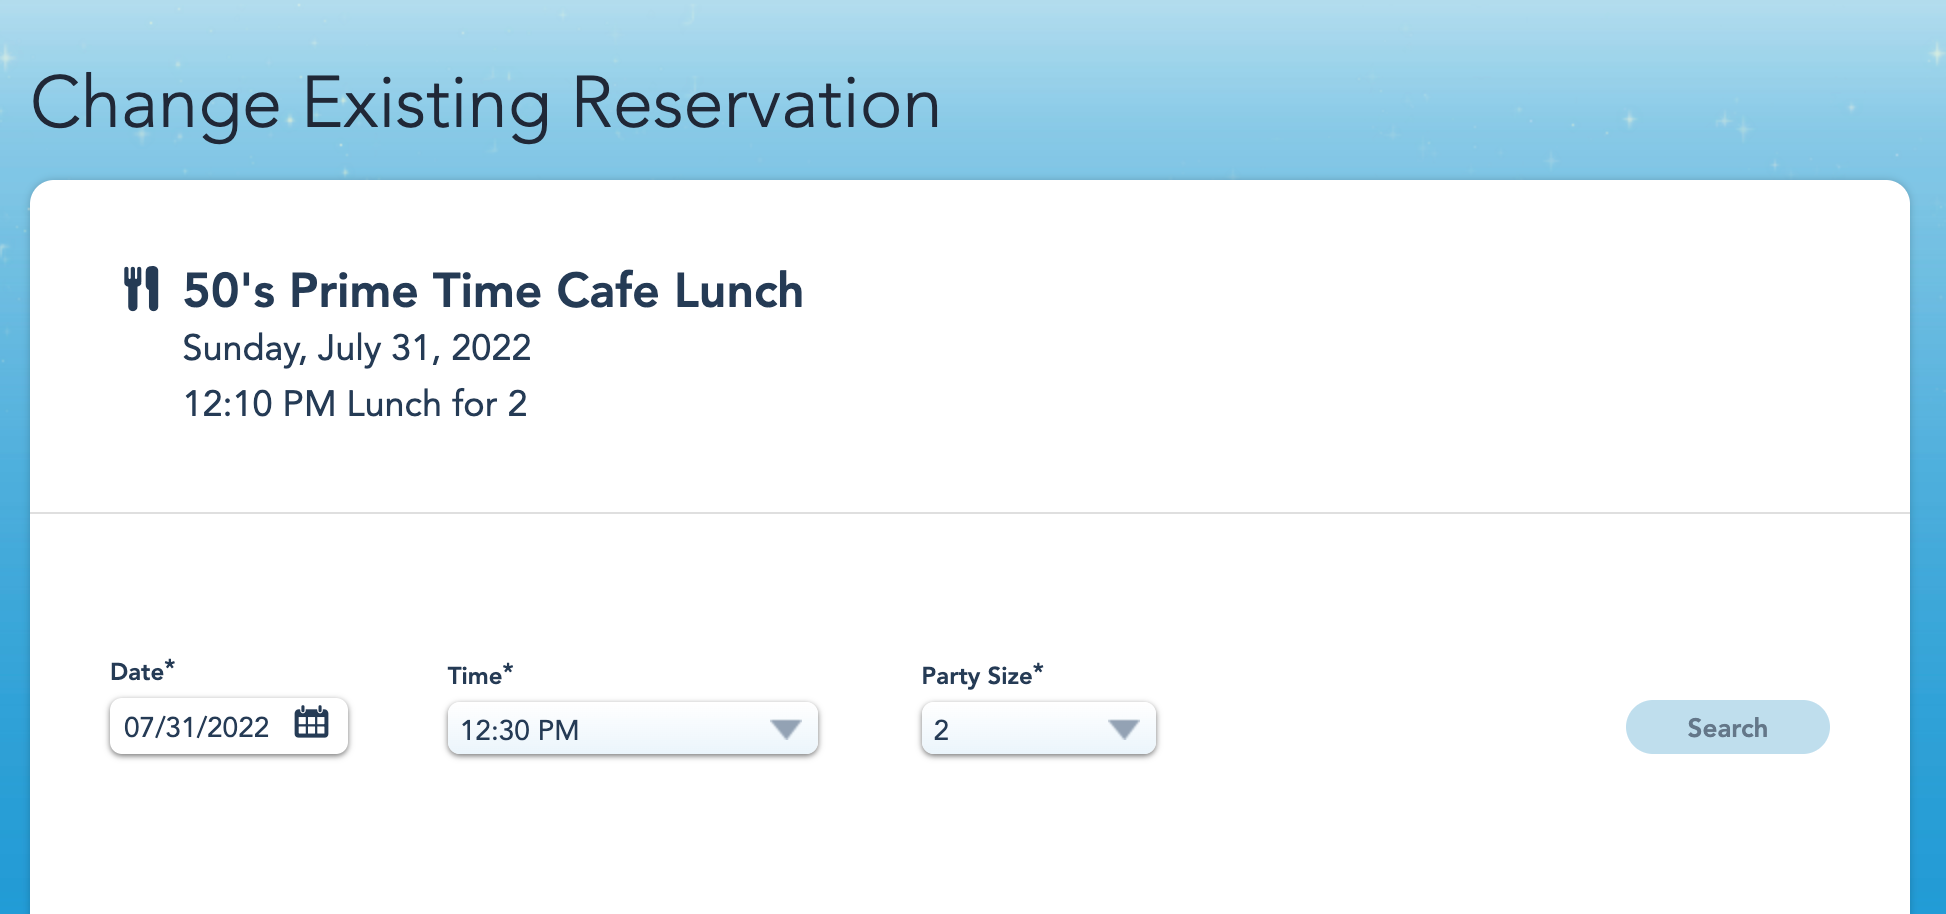Screen dimensions: 1946x914
Task: Click the fork and knife dining icon
Action: pos(141,289)
